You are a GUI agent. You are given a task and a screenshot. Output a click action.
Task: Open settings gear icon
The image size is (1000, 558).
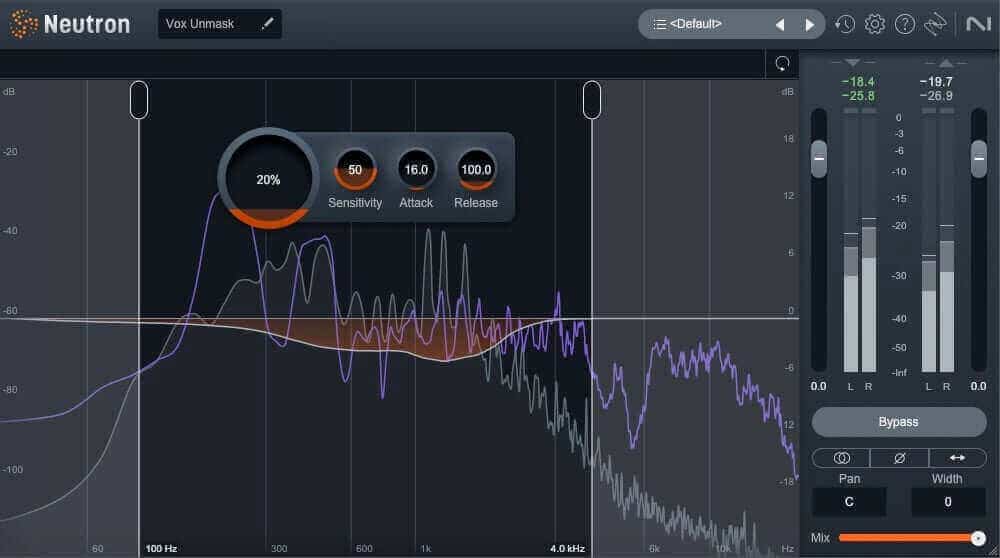click(874, 24)
